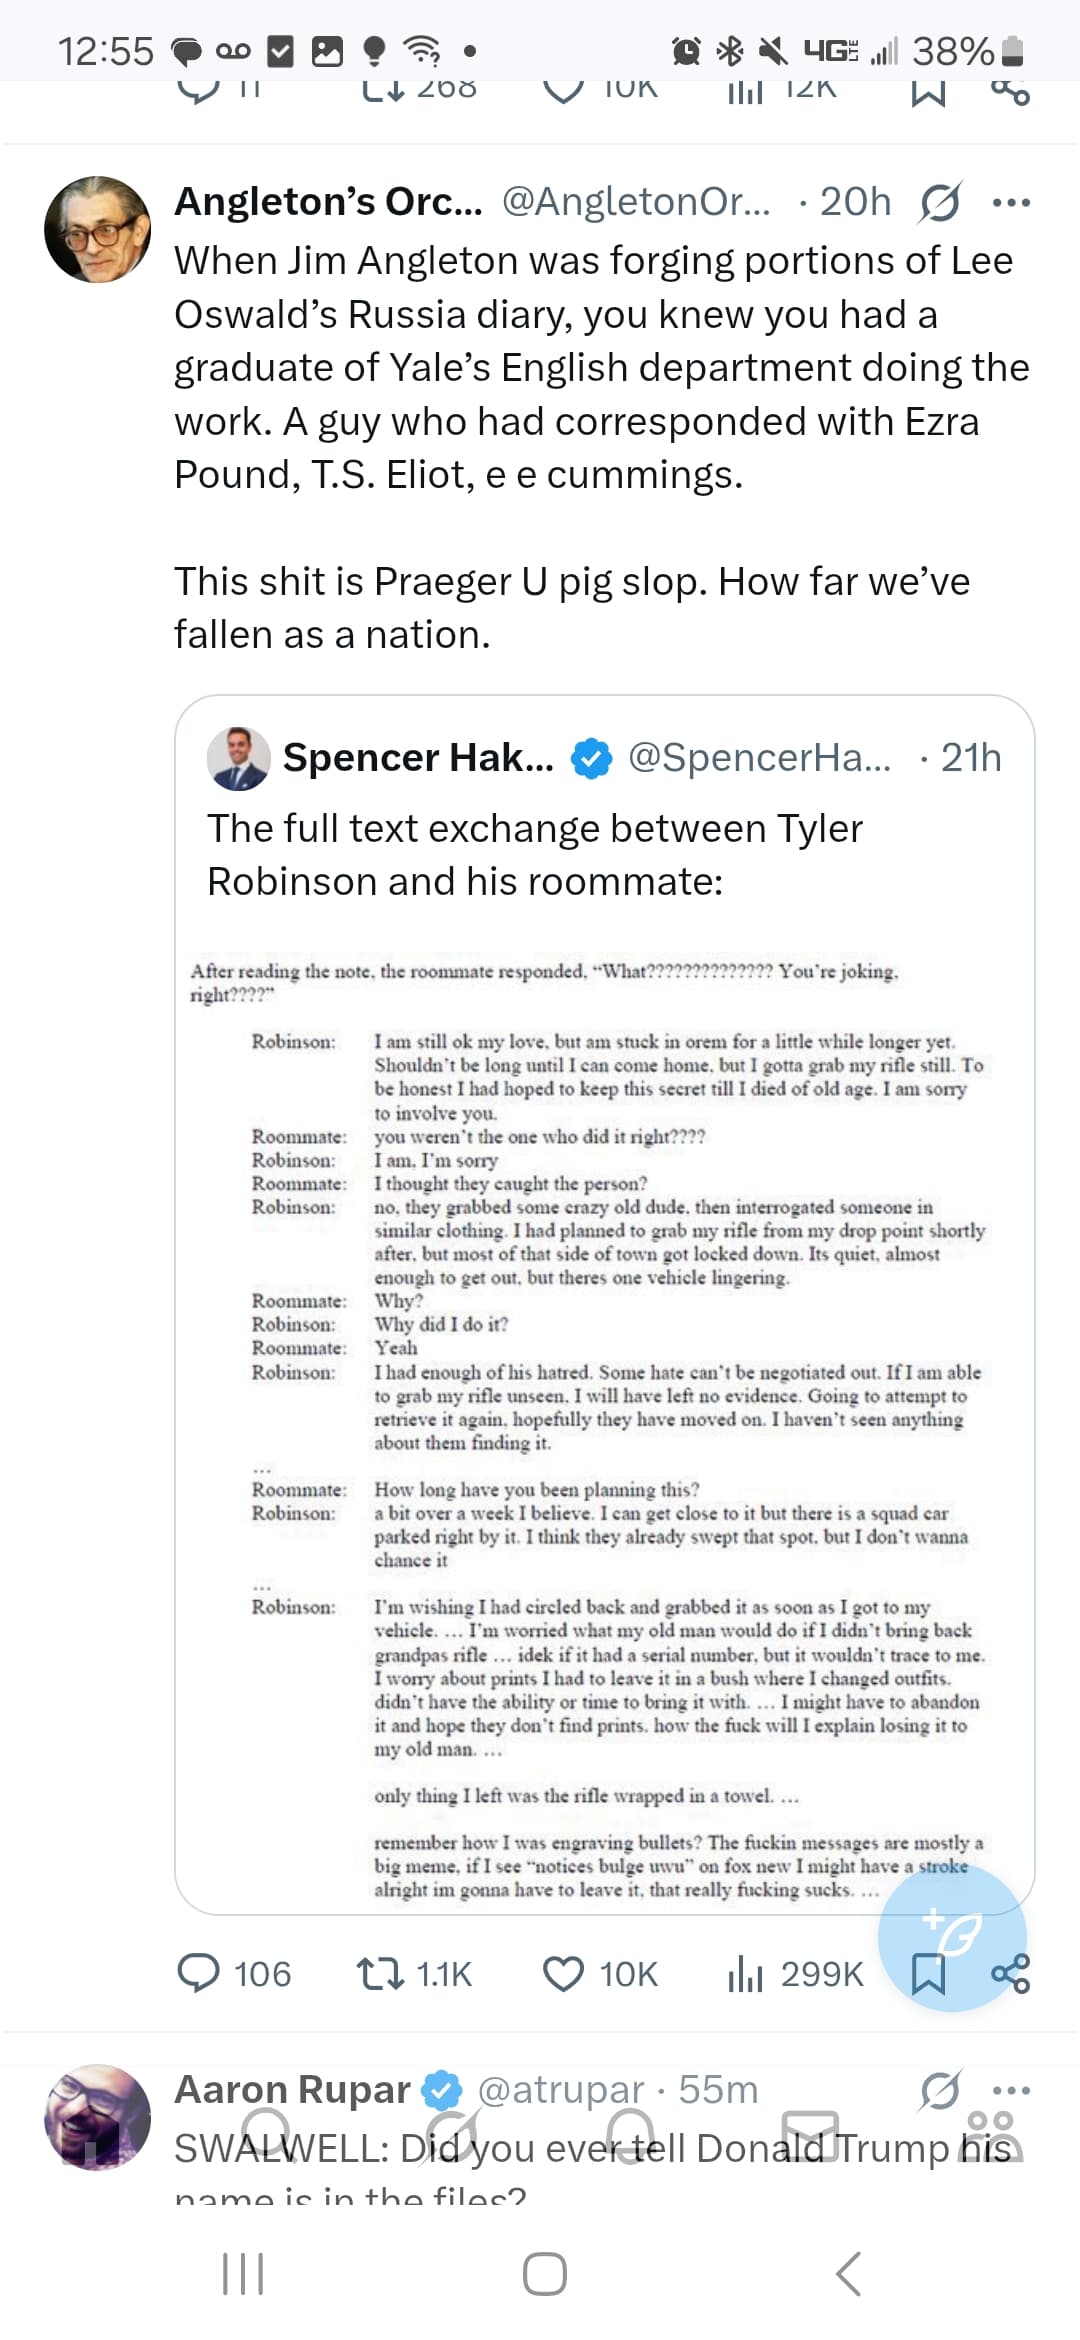Bookmark the Angleton's Orc tweet
Image resolution: width=1080 pixels, height=2340 pixels.
point(929,1975)
